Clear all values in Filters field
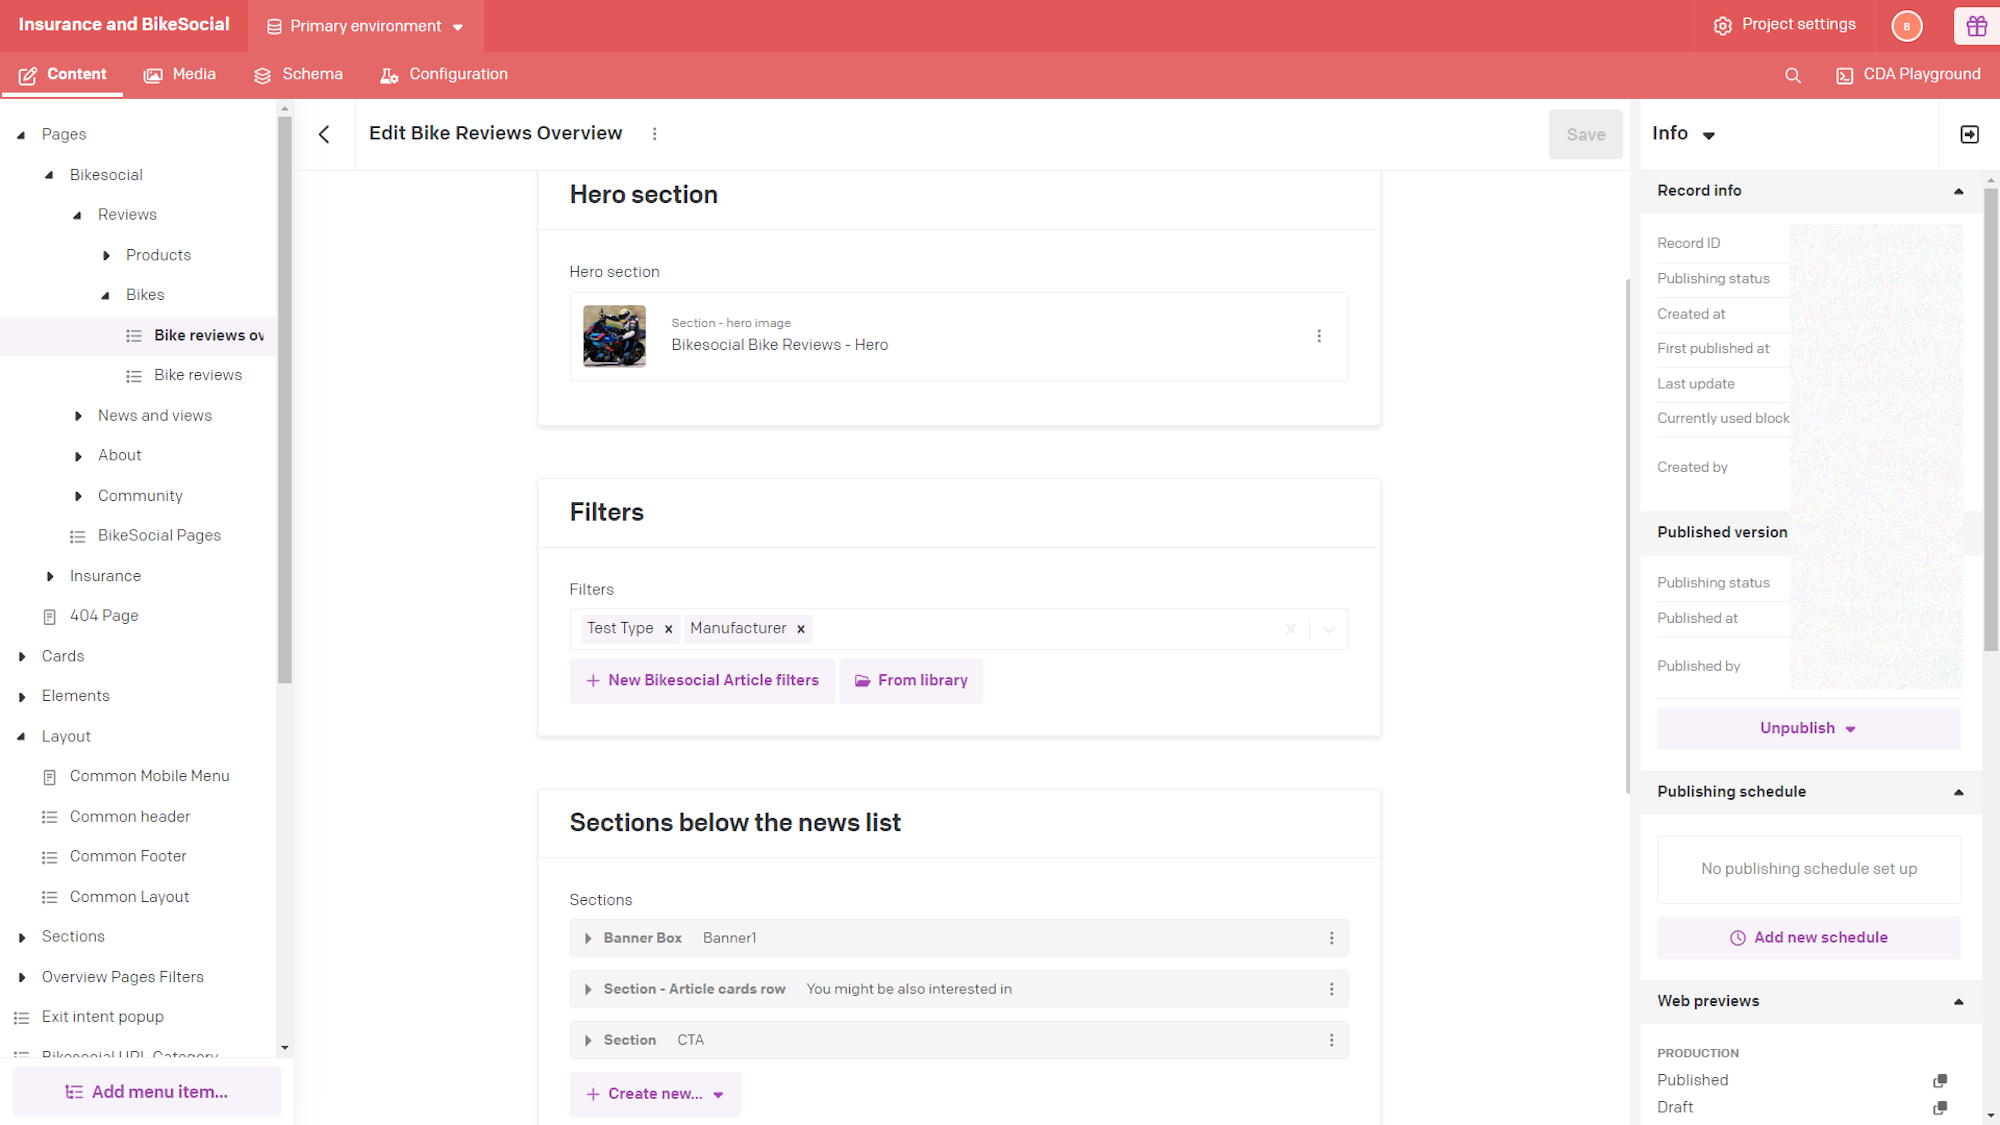 point(1290,629)
